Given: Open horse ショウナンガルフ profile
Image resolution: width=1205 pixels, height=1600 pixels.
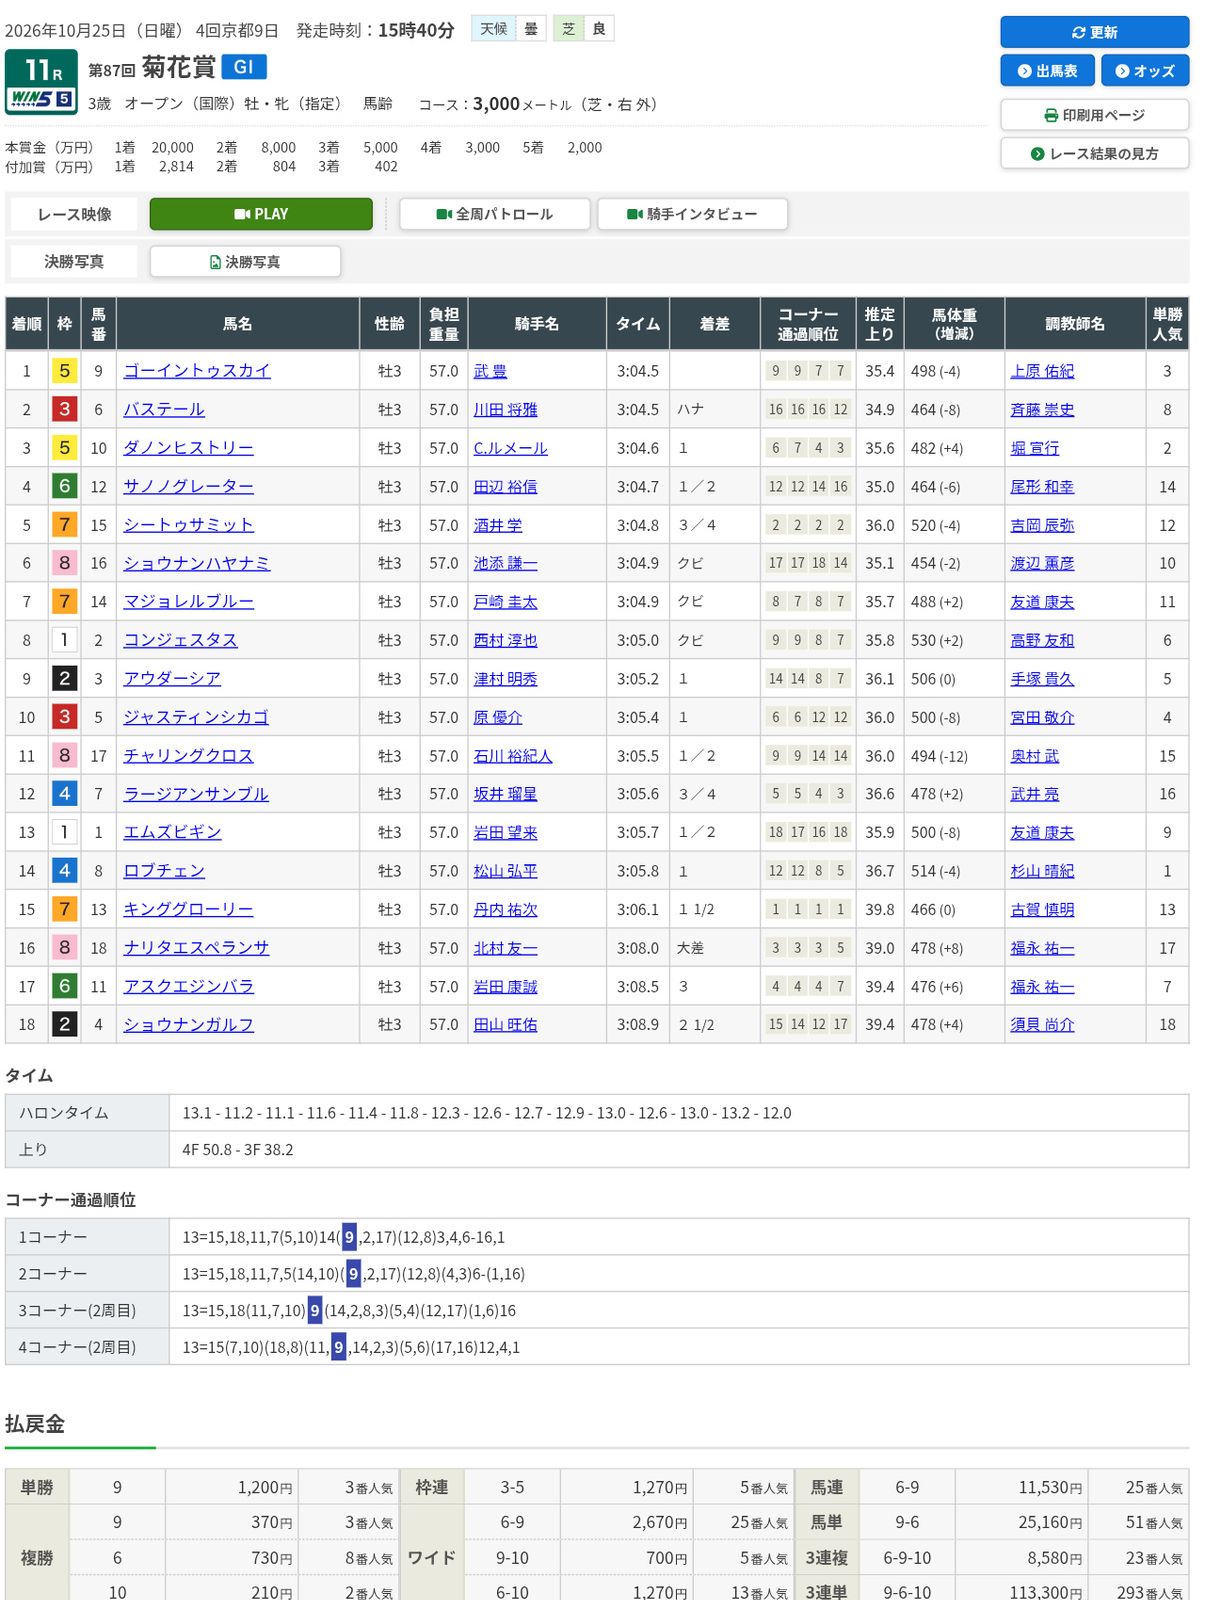Looking at the screenshot, I should pos(188,1024).
